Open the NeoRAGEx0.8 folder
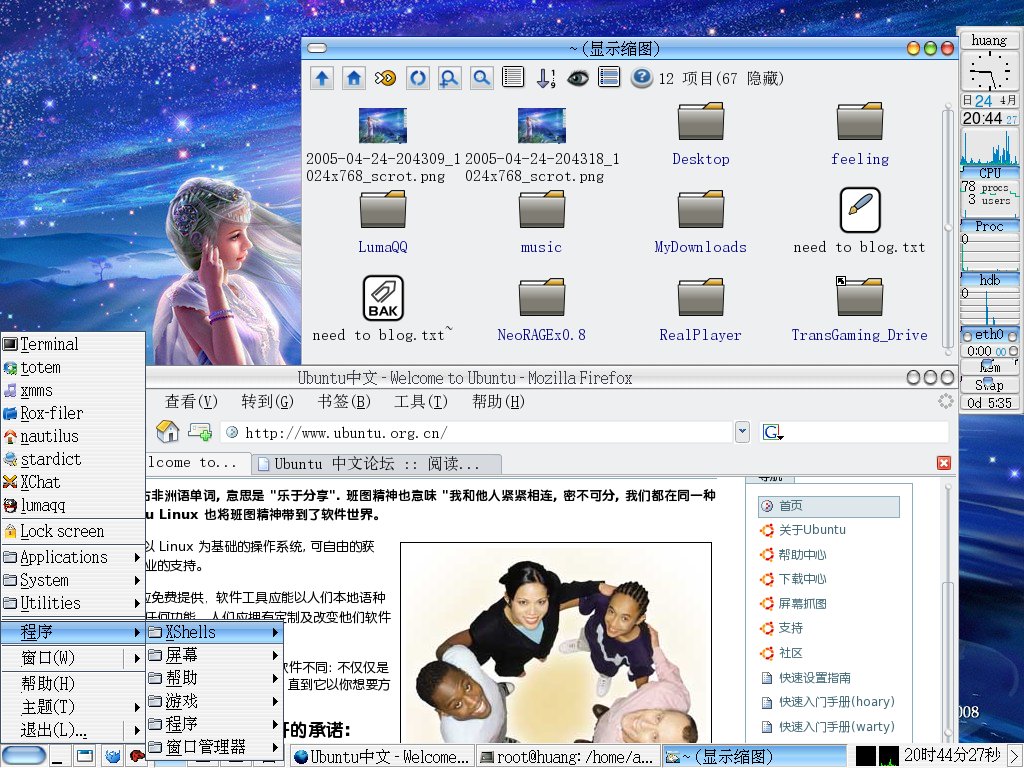Screen dimensions: 1024x768 (x=541, y=311)
